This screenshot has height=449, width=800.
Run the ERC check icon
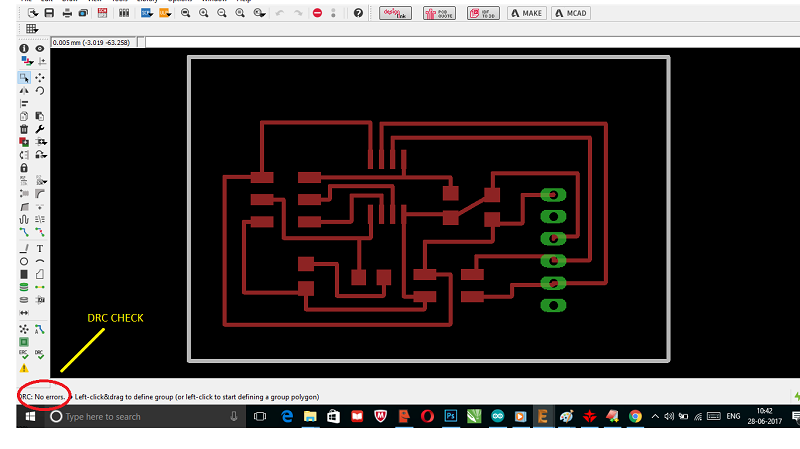(x=24, y=355)
